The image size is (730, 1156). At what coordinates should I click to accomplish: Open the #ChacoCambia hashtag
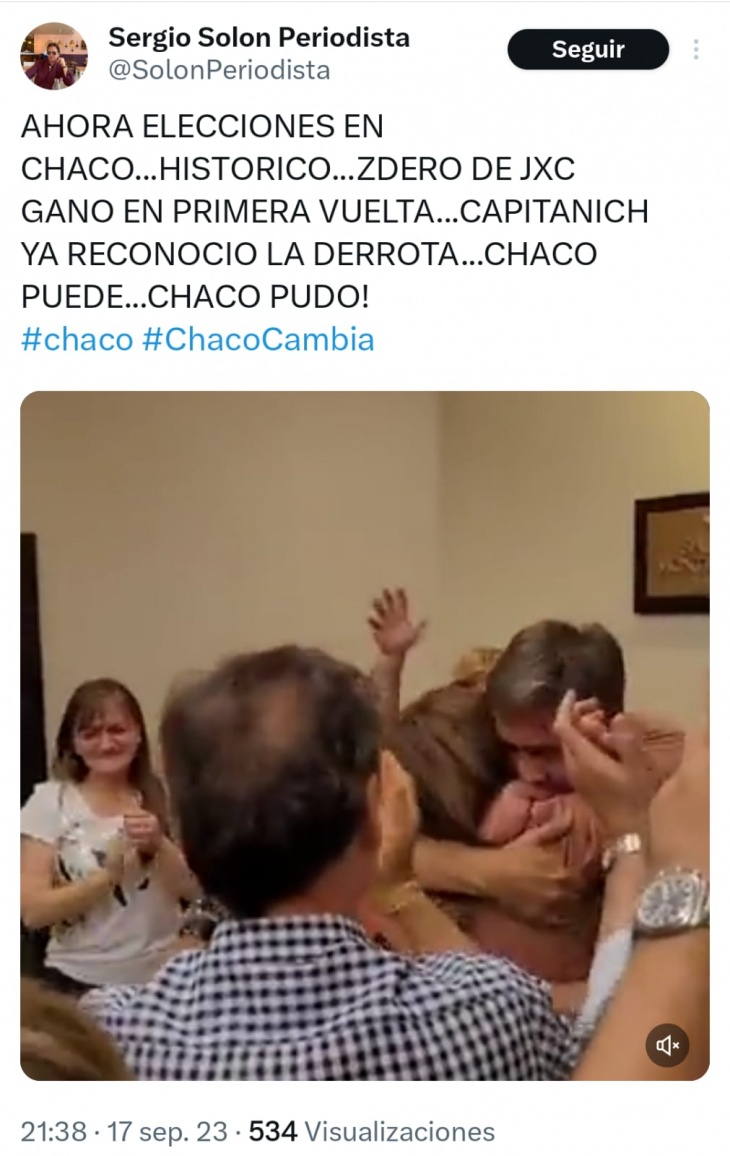tap(258, 340)
